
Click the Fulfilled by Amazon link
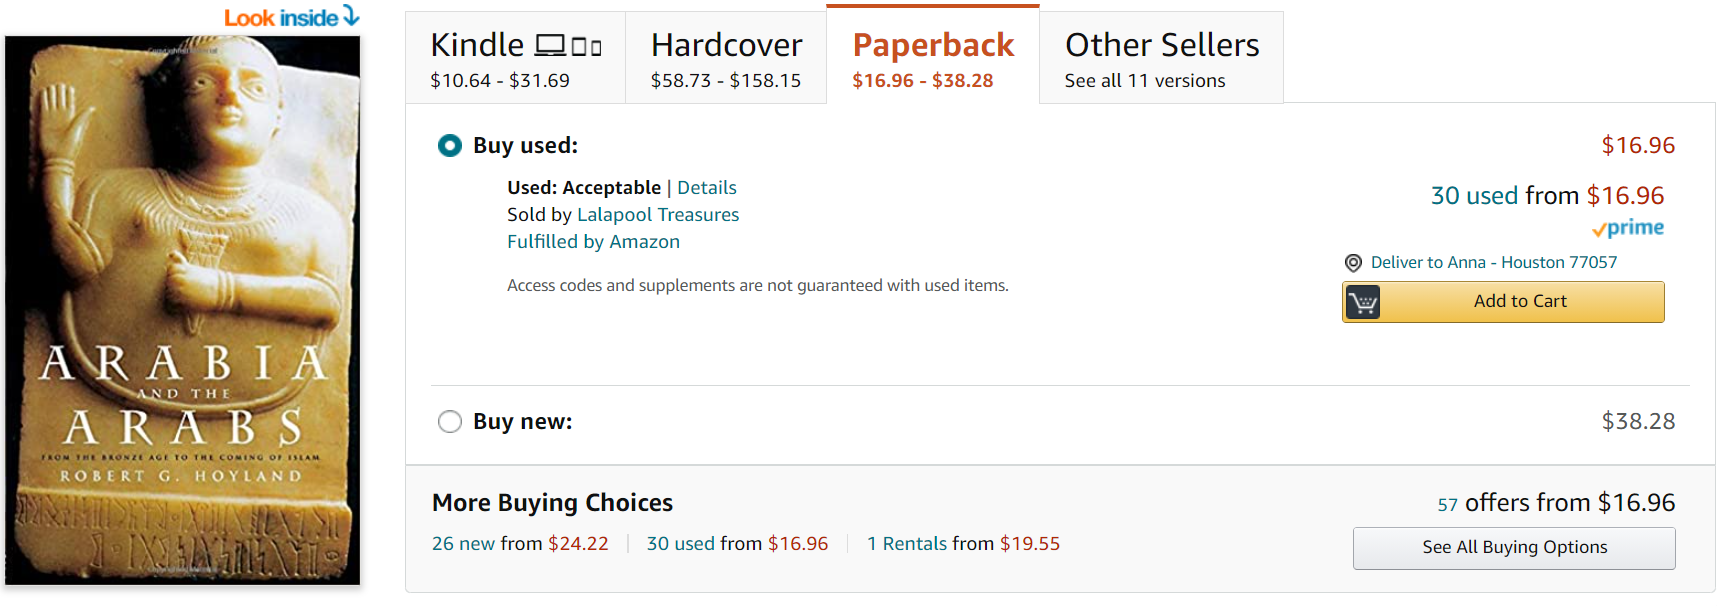[x=593, y=242]
